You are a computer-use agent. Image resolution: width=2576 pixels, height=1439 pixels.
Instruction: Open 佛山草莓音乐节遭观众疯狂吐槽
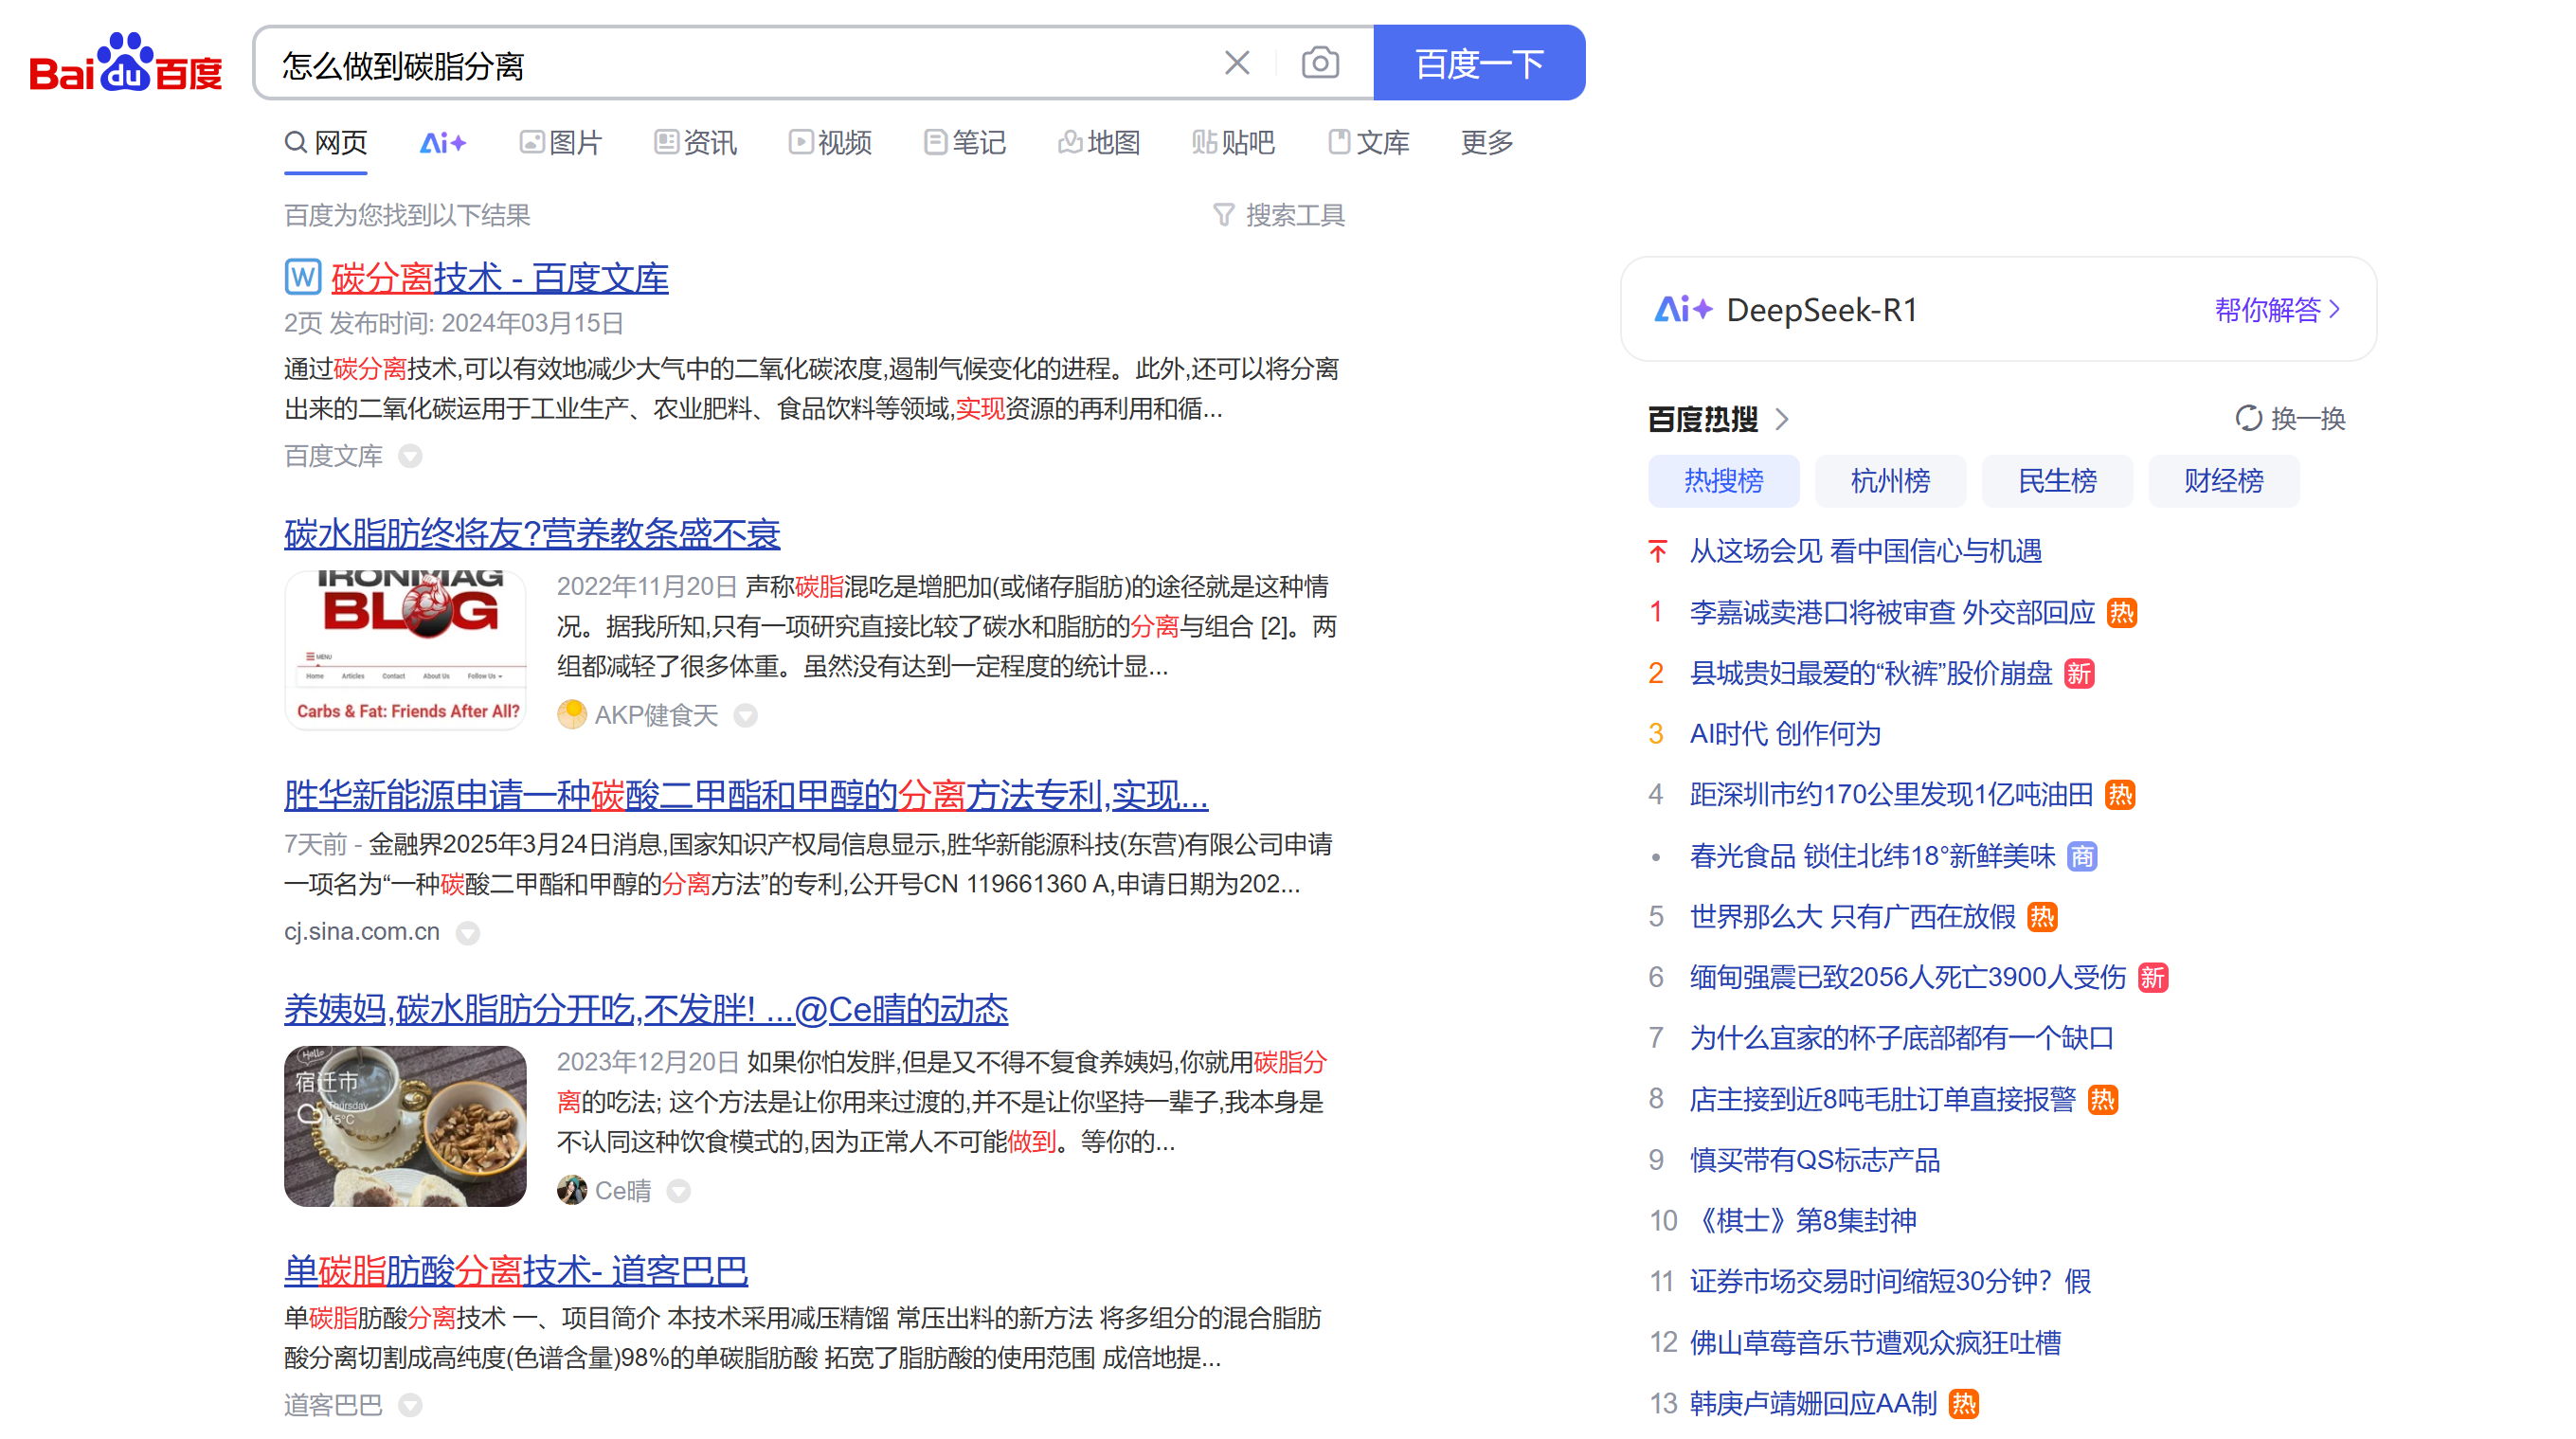(x=1875, y=1343)
